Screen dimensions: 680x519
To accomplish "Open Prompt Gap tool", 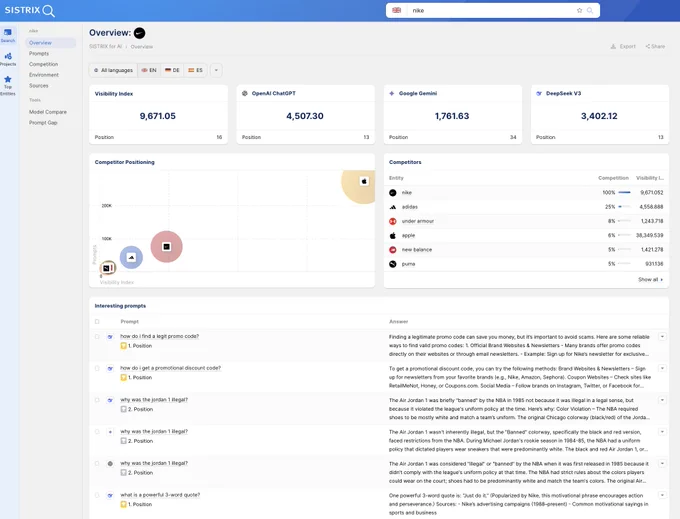I will click(43, 123).
